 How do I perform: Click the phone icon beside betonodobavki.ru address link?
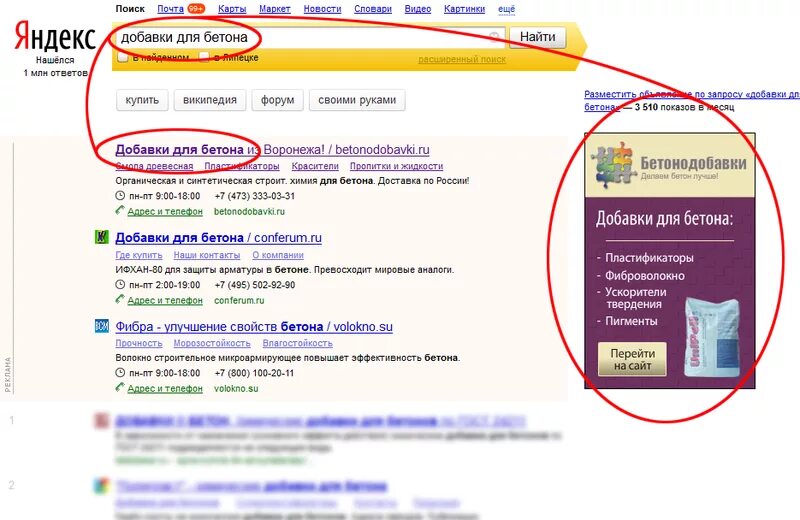tap(120, 210)
